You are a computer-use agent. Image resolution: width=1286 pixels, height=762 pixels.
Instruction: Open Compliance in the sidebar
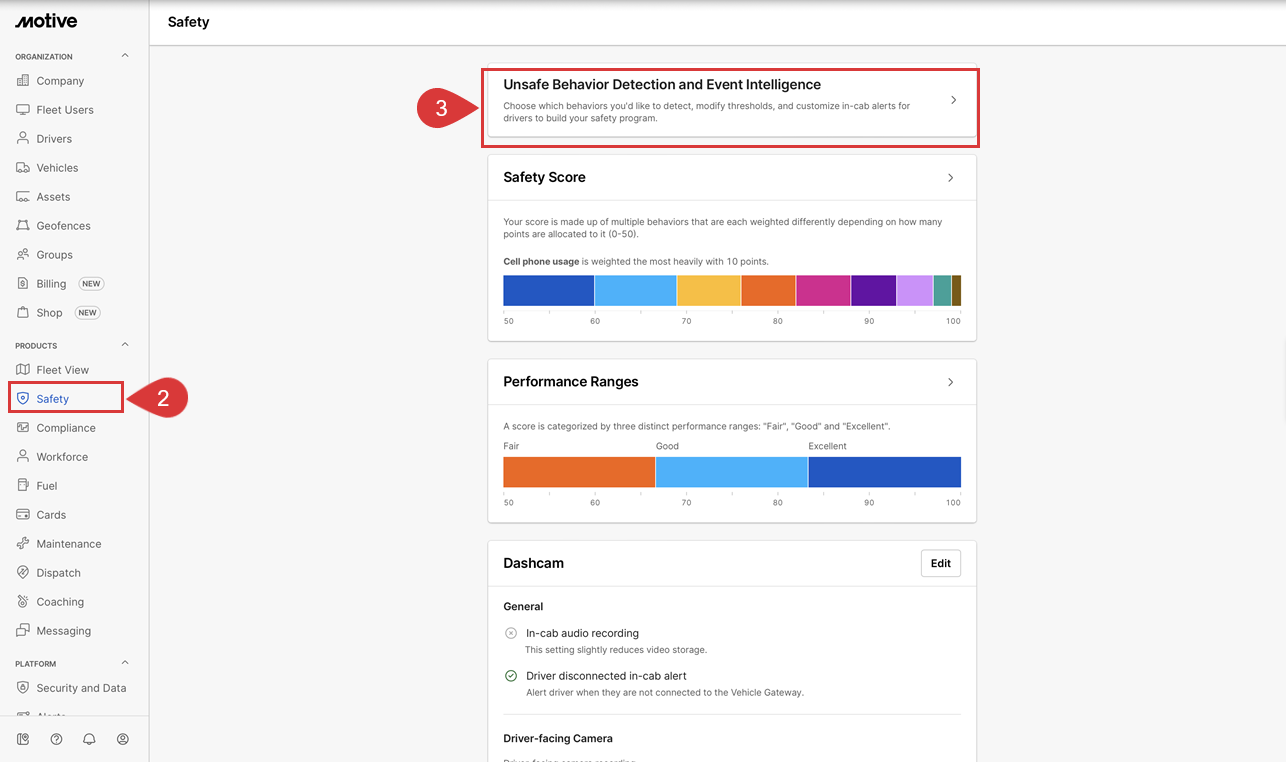pyautogui.click(x=66, y=428)
